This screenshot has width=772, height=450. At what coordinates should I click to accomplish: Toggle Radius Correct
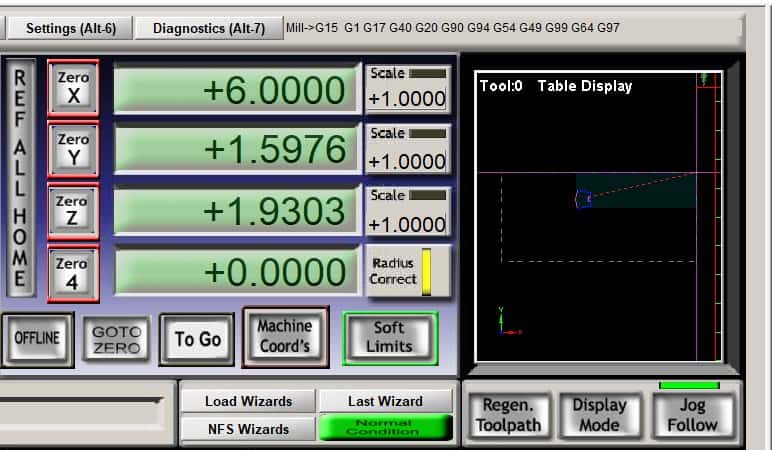click(408, 271)
